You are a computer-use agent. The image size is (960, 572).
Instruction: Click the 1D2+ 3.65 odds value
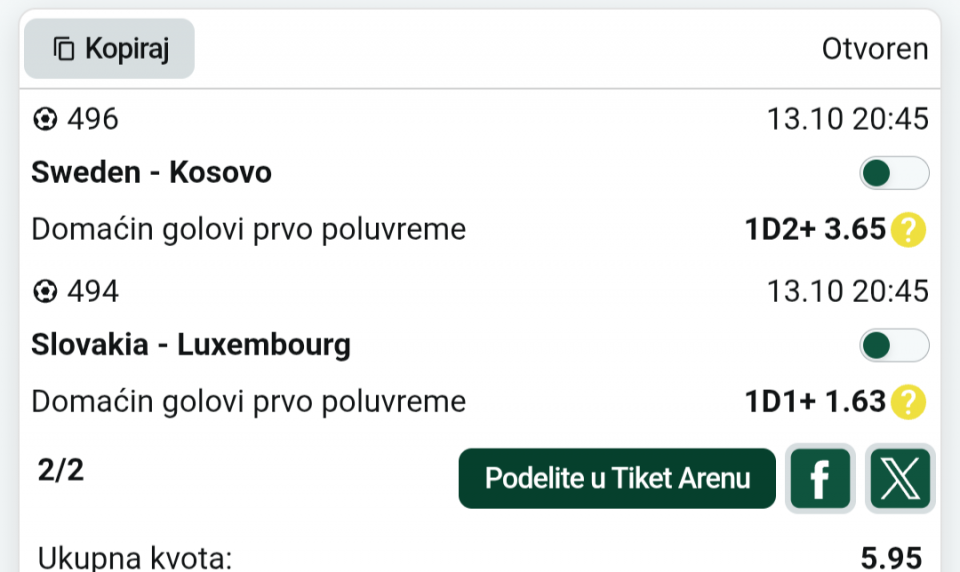(815, 230)
